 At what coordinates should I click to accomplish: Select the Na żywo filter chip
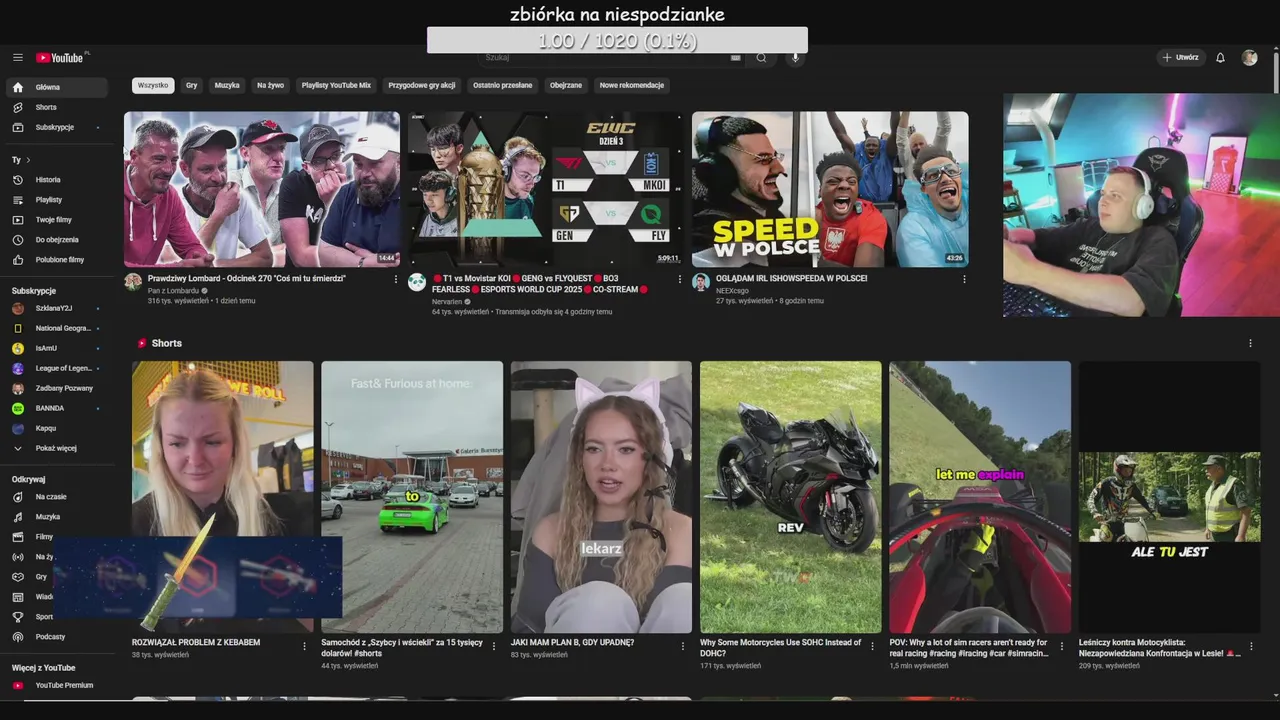pos(271,85)
